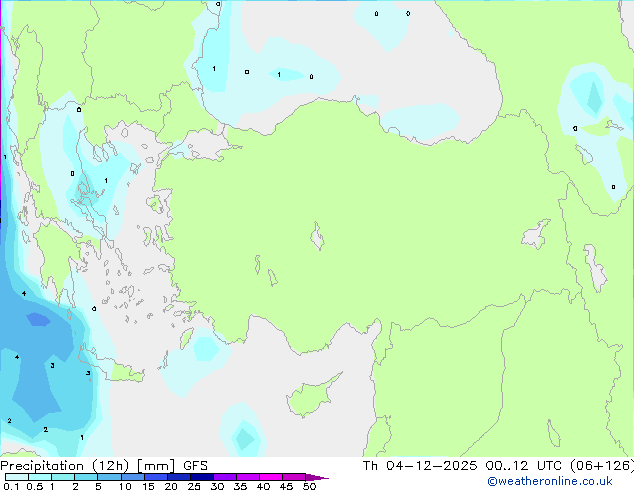Pick the 5–10 mm blue legend swatch

click(109, 477)
